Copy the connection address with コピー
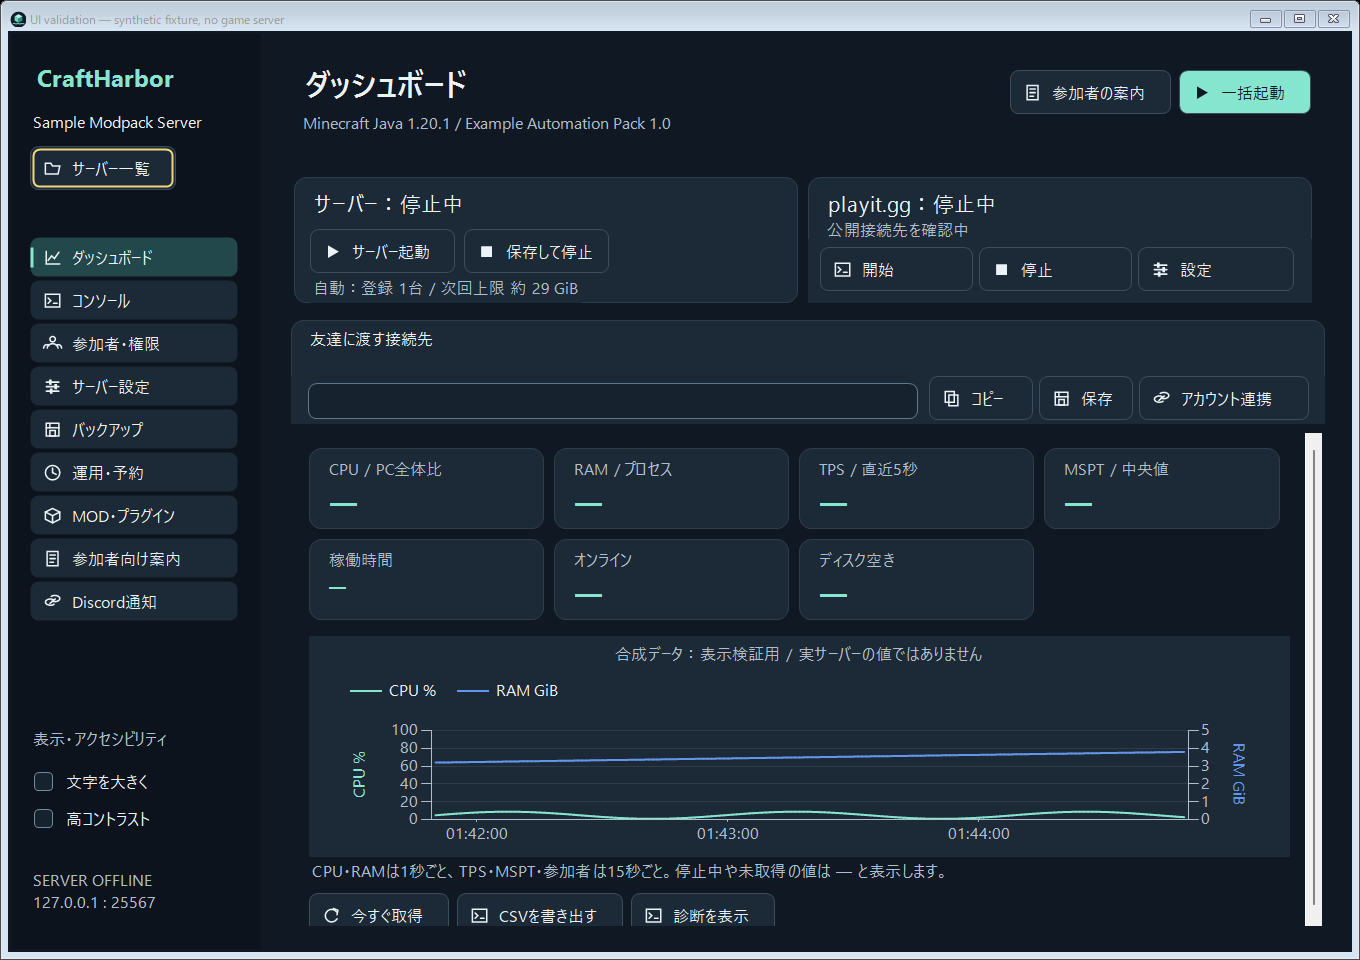This screenshot has width=1360, height=960. point(981,398)
